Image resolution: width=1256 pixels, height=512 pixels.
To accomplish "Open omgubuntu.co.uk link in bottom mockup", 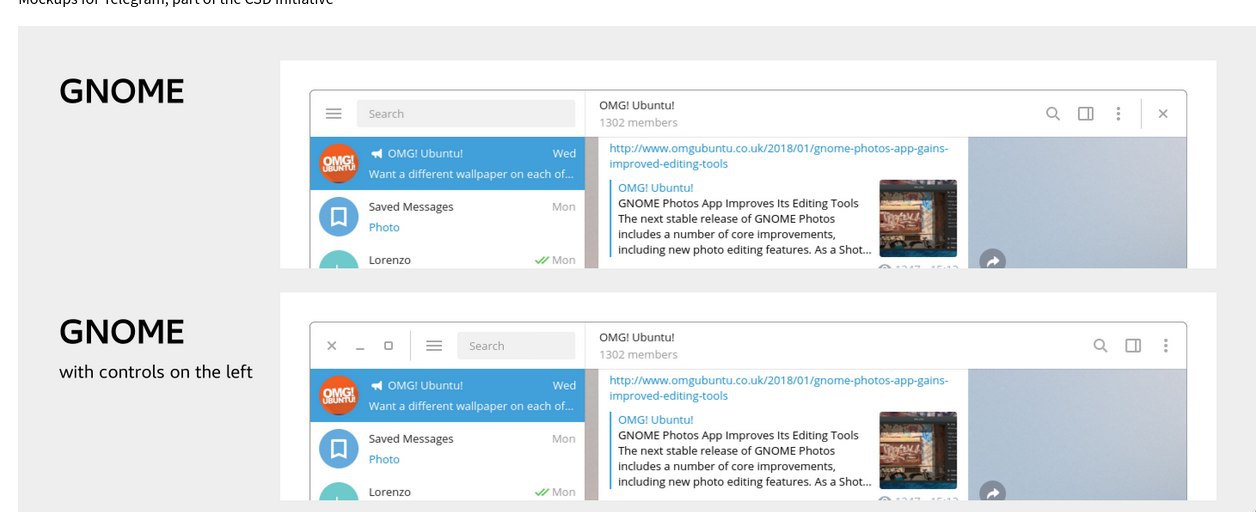I will [779, 388].
